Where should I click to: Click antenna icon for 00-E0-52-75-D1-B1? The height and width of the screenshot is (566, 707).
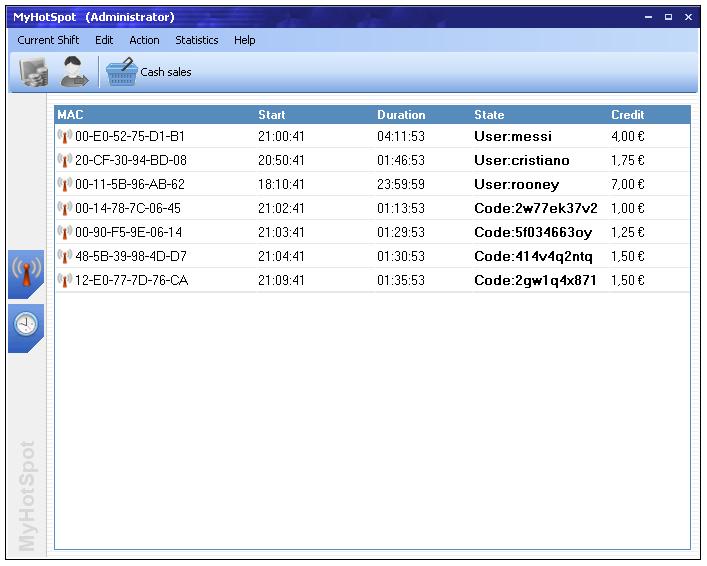64,136
